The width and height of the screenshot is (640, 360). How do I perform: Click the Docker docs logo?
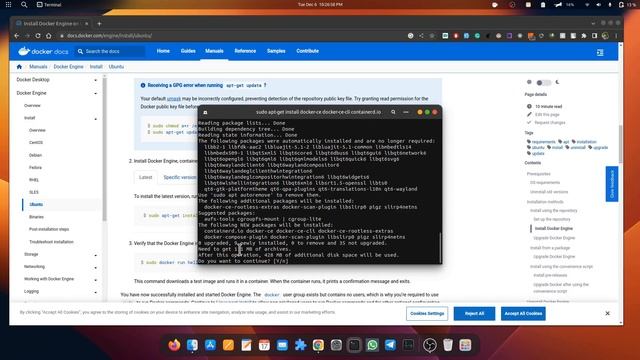tap(43, 51)
